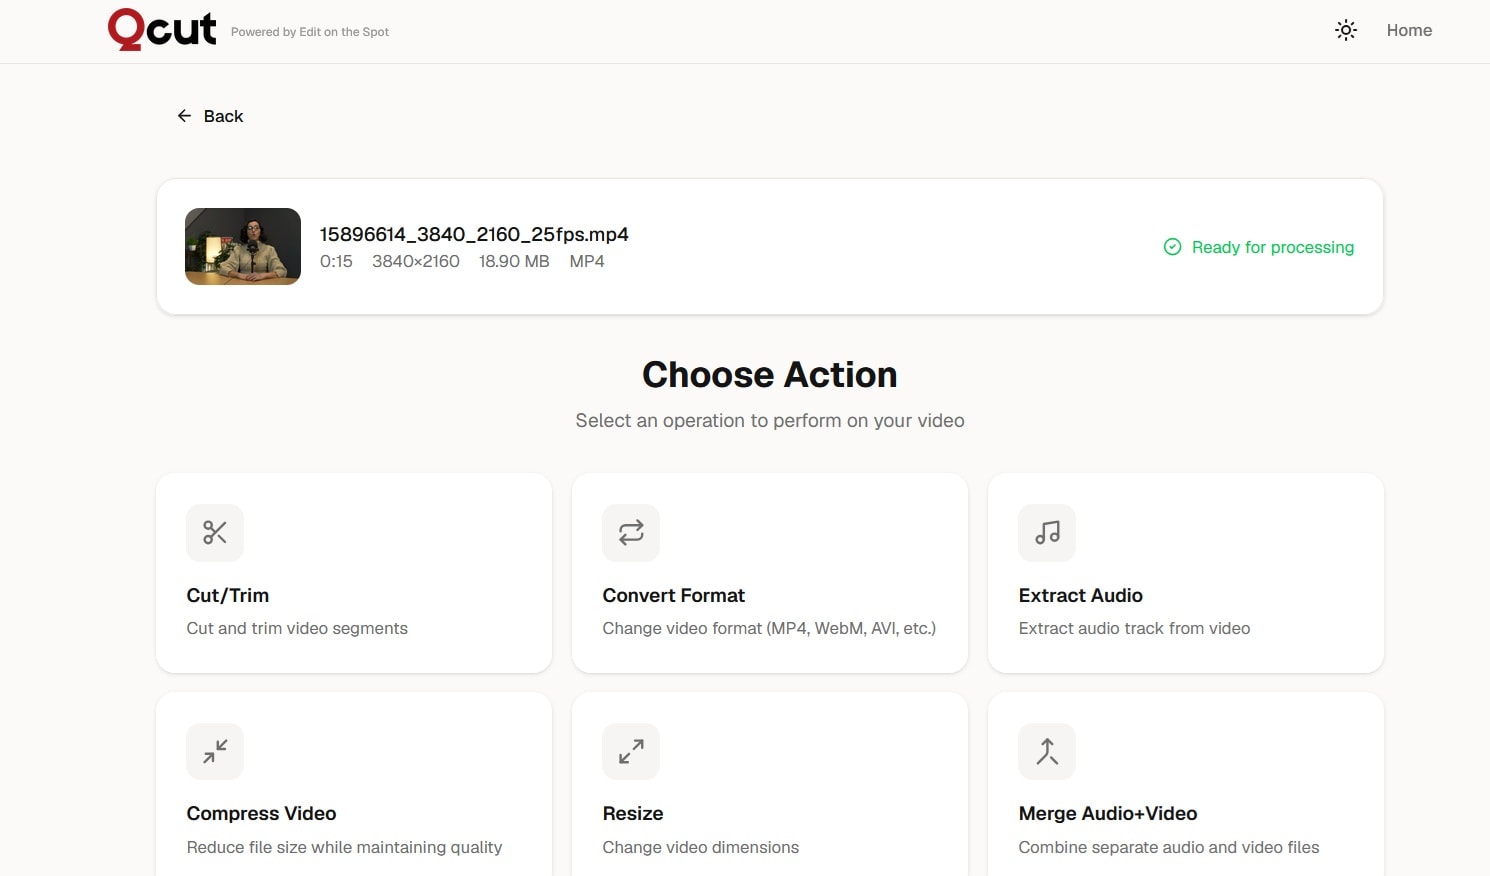Screen dimensions: 1490x876
Task: Click 'Select an operation to perform on your video'
Action: coord(770,420)
